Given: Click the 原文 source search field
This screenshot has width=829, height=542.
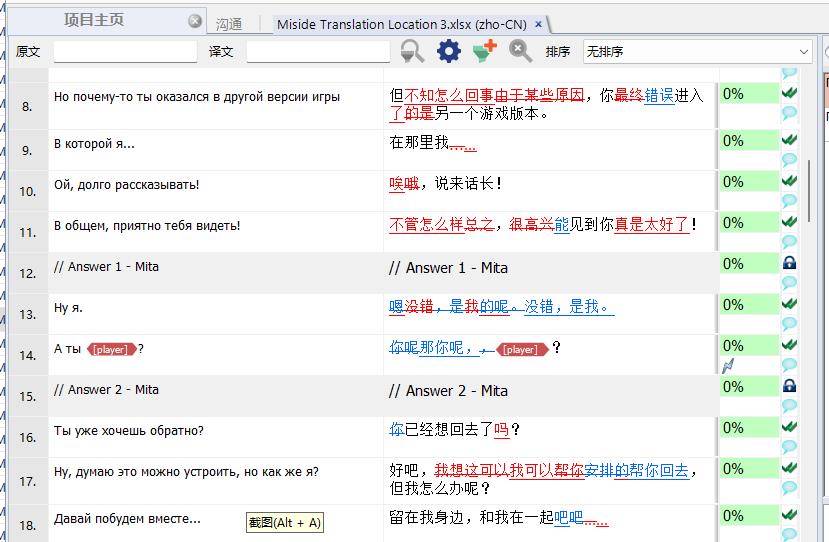Looking at the screenshot, I should click(x=125, y=51).
